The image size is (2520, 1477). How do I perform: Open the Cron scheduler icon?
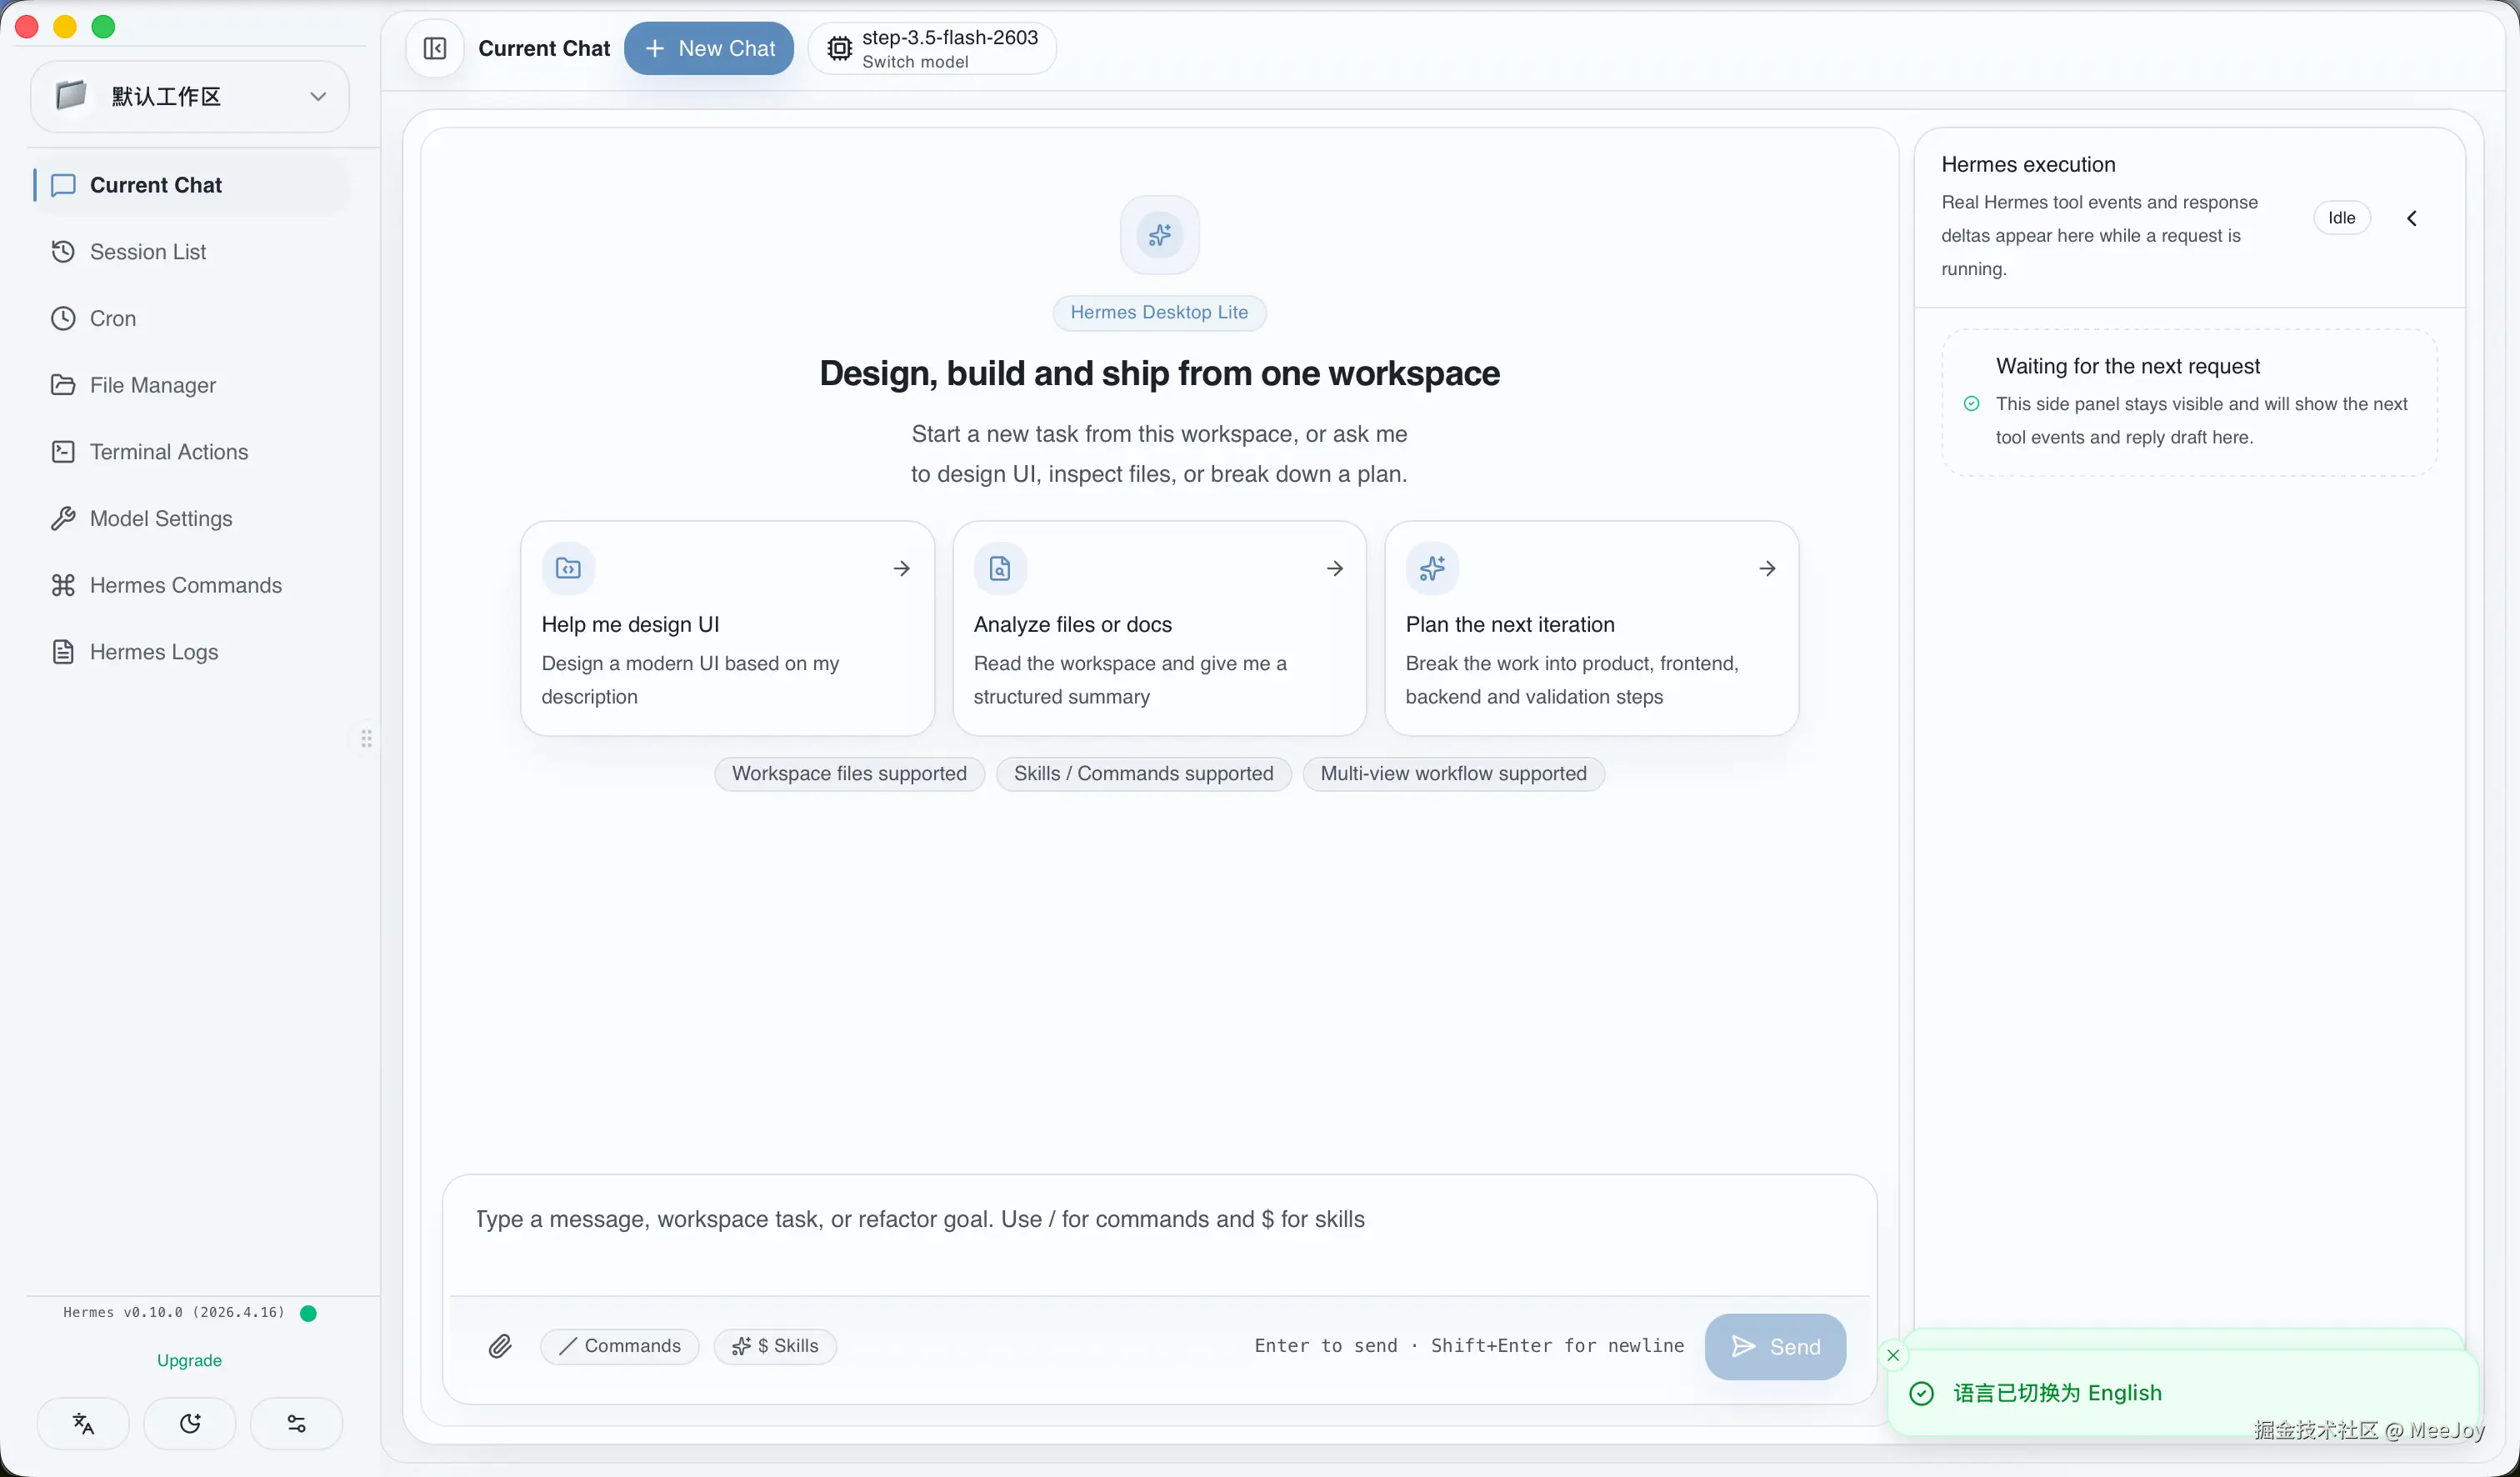(63, 318)
